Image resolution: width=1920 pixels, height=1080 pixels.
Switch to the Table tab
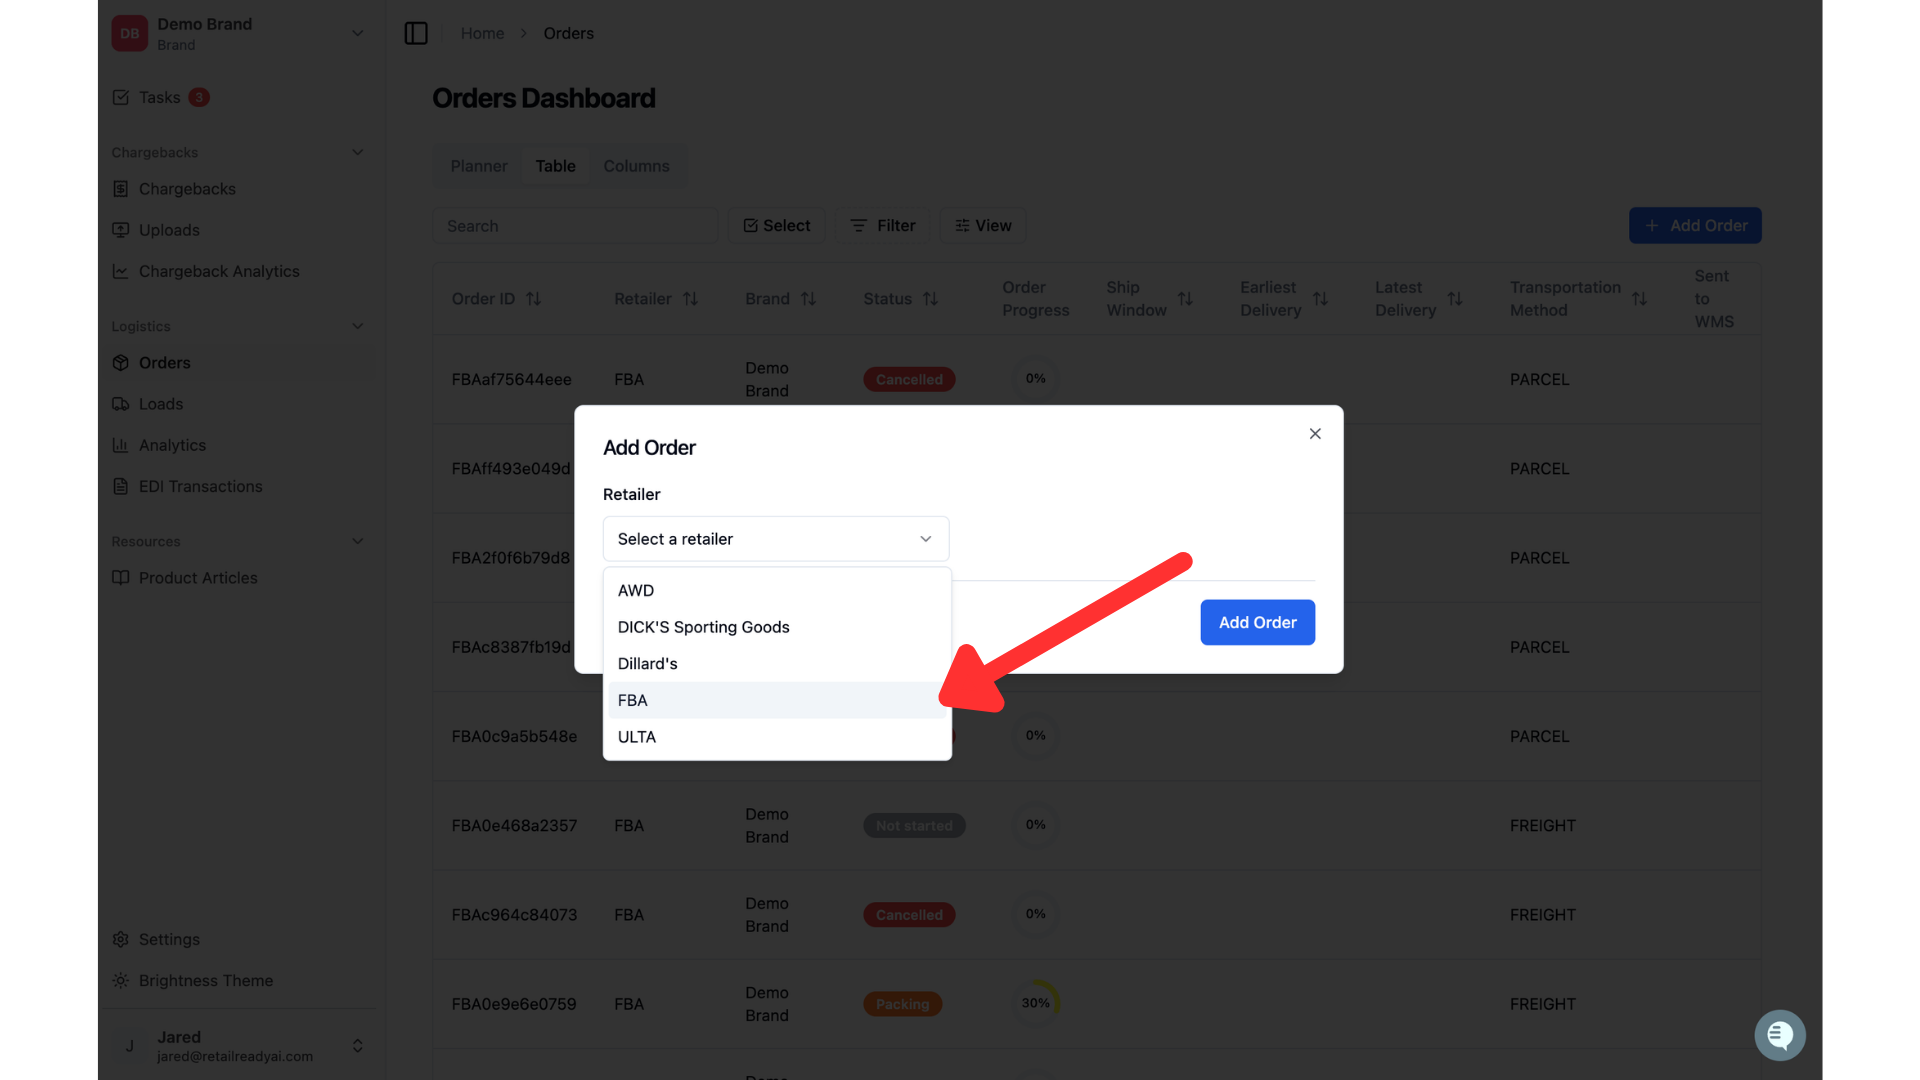coord(555,166)
